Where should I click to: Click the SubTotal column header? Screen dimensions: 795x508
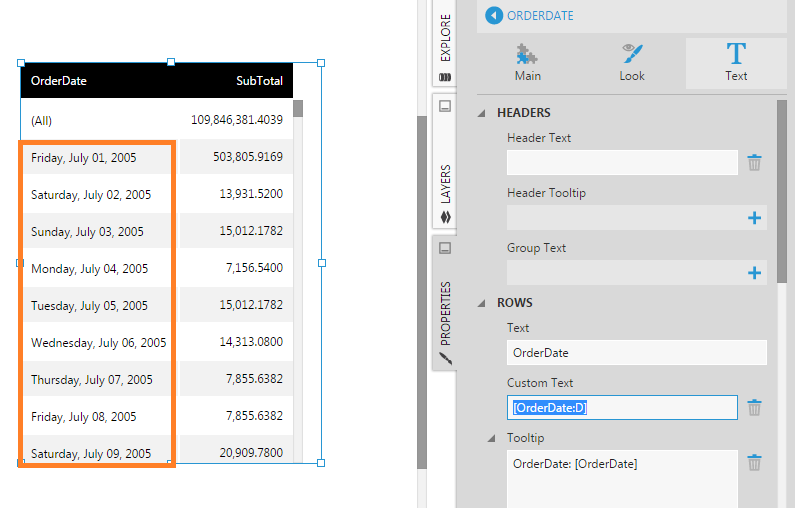point(259,81)
